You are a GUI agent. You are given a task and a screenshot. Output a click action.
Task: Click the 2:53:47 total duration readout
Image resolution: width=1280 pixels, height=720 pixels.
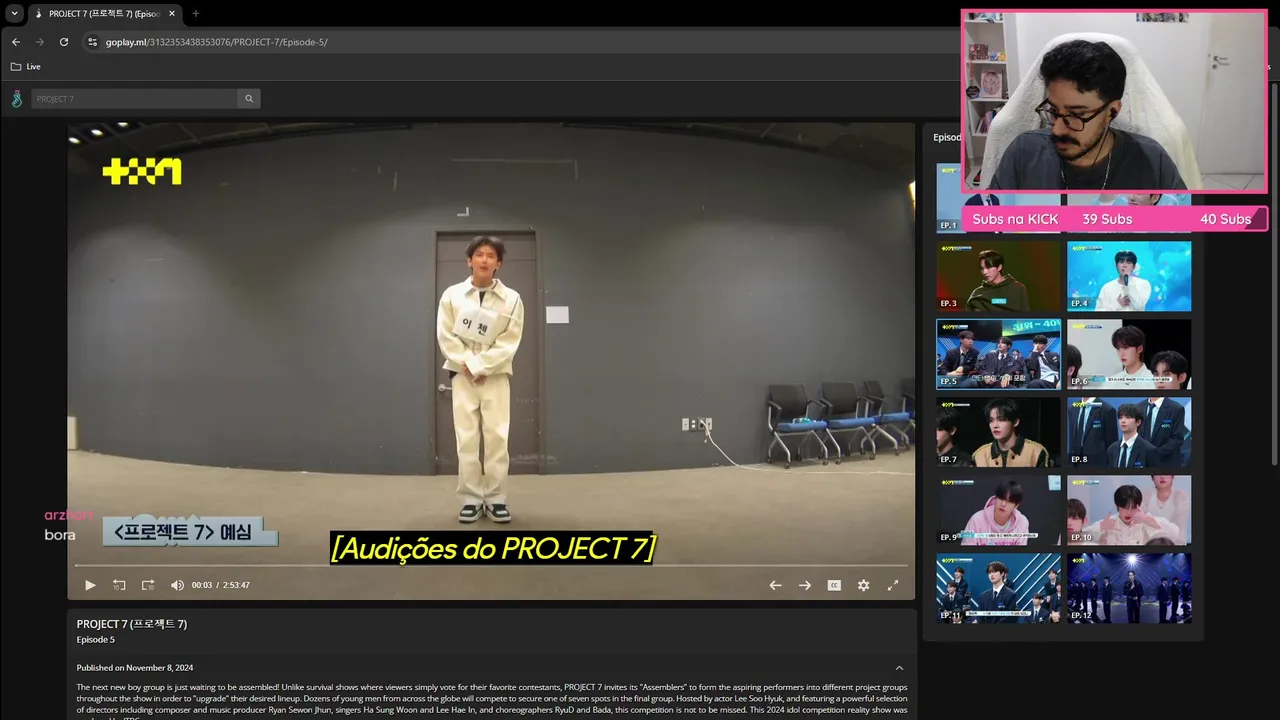tap(236, 585)
